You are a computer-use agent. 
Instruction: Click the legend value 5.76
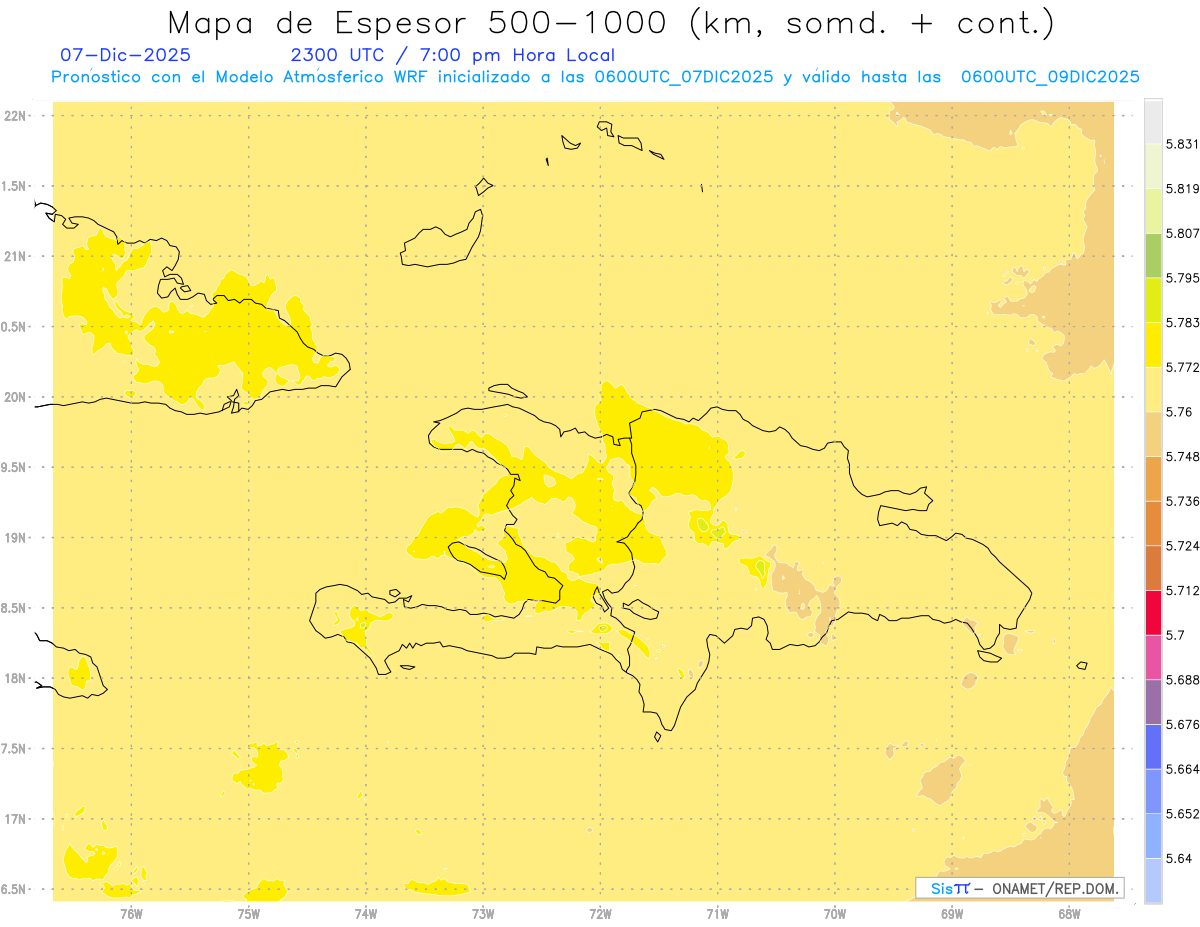(x=1179, y=412)
